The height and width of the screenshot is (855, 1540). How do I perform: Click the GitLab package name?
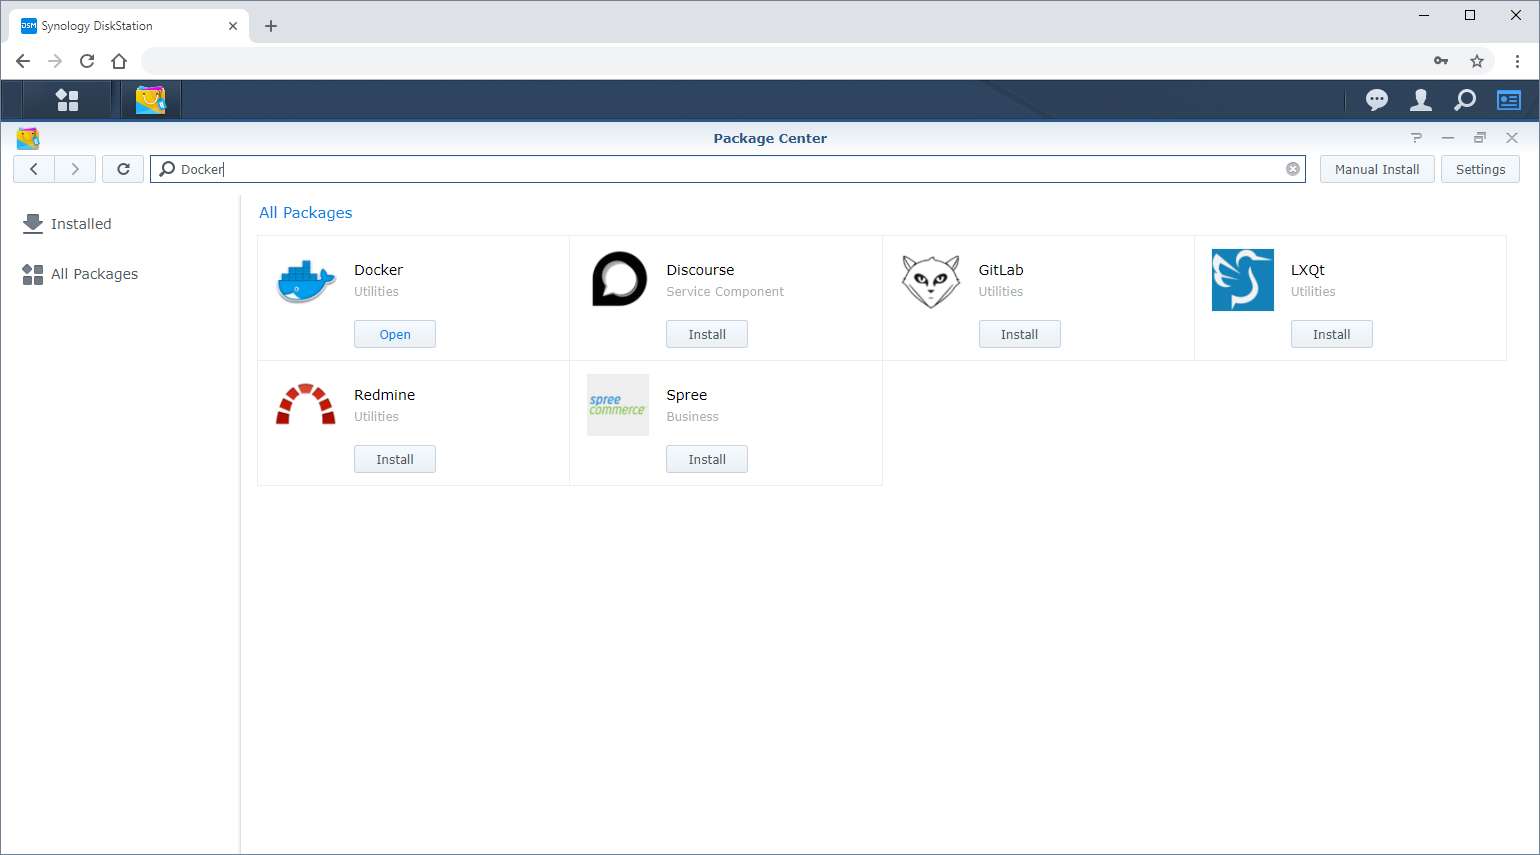point(1001,270)
